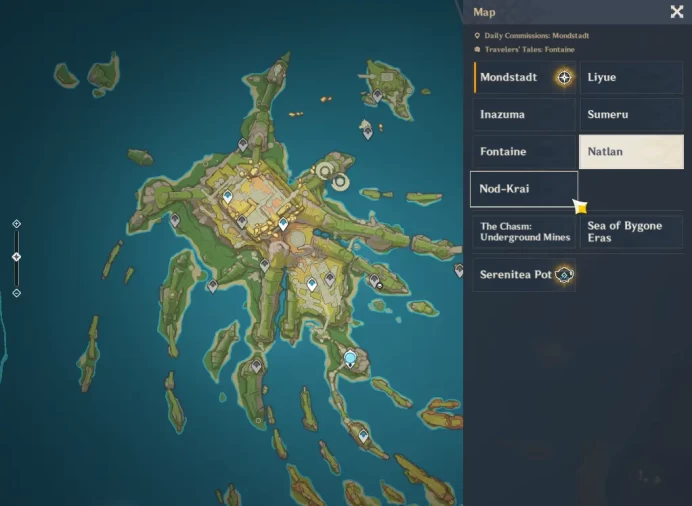The width and height of the screenshot is (692, 506).
Task: Close the Map region panel
Action: click(677, 11)
